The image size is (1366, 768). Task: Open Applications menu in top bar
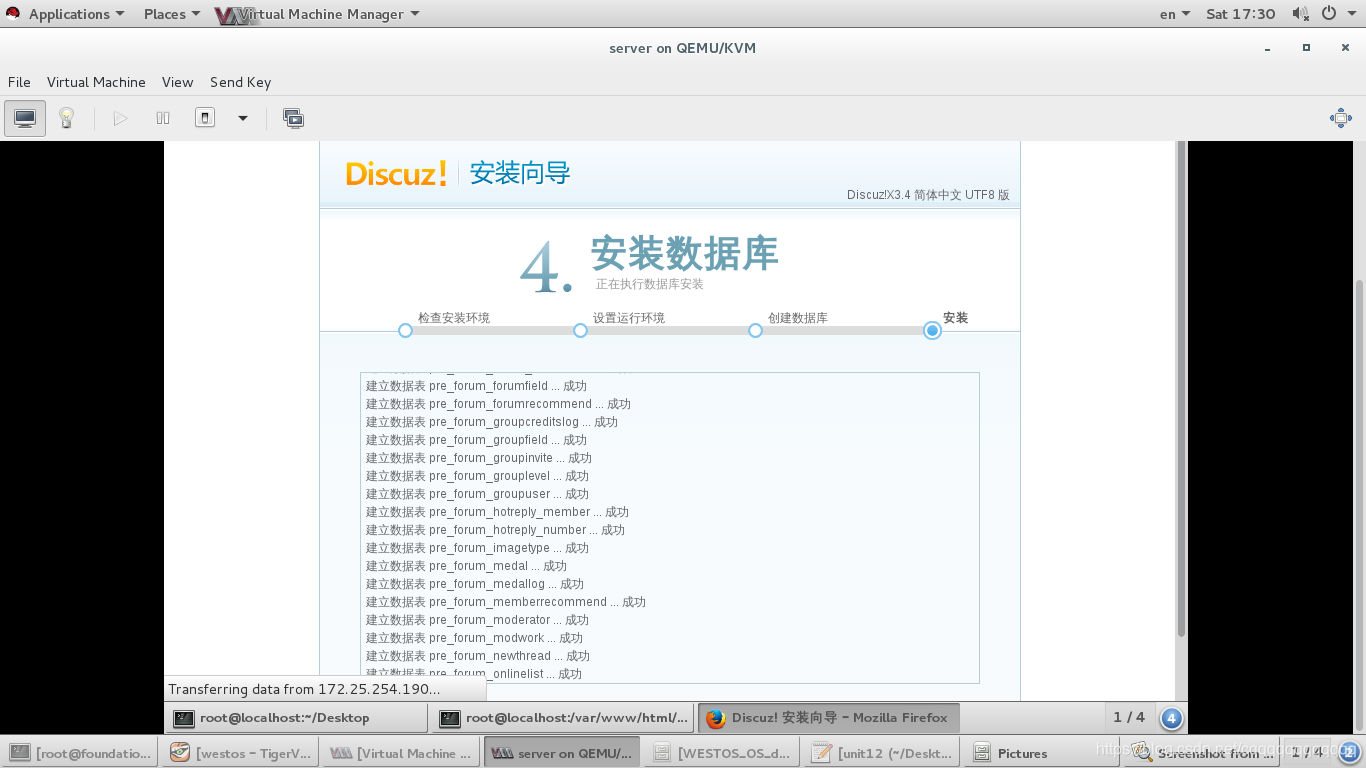tap(76, 14)
